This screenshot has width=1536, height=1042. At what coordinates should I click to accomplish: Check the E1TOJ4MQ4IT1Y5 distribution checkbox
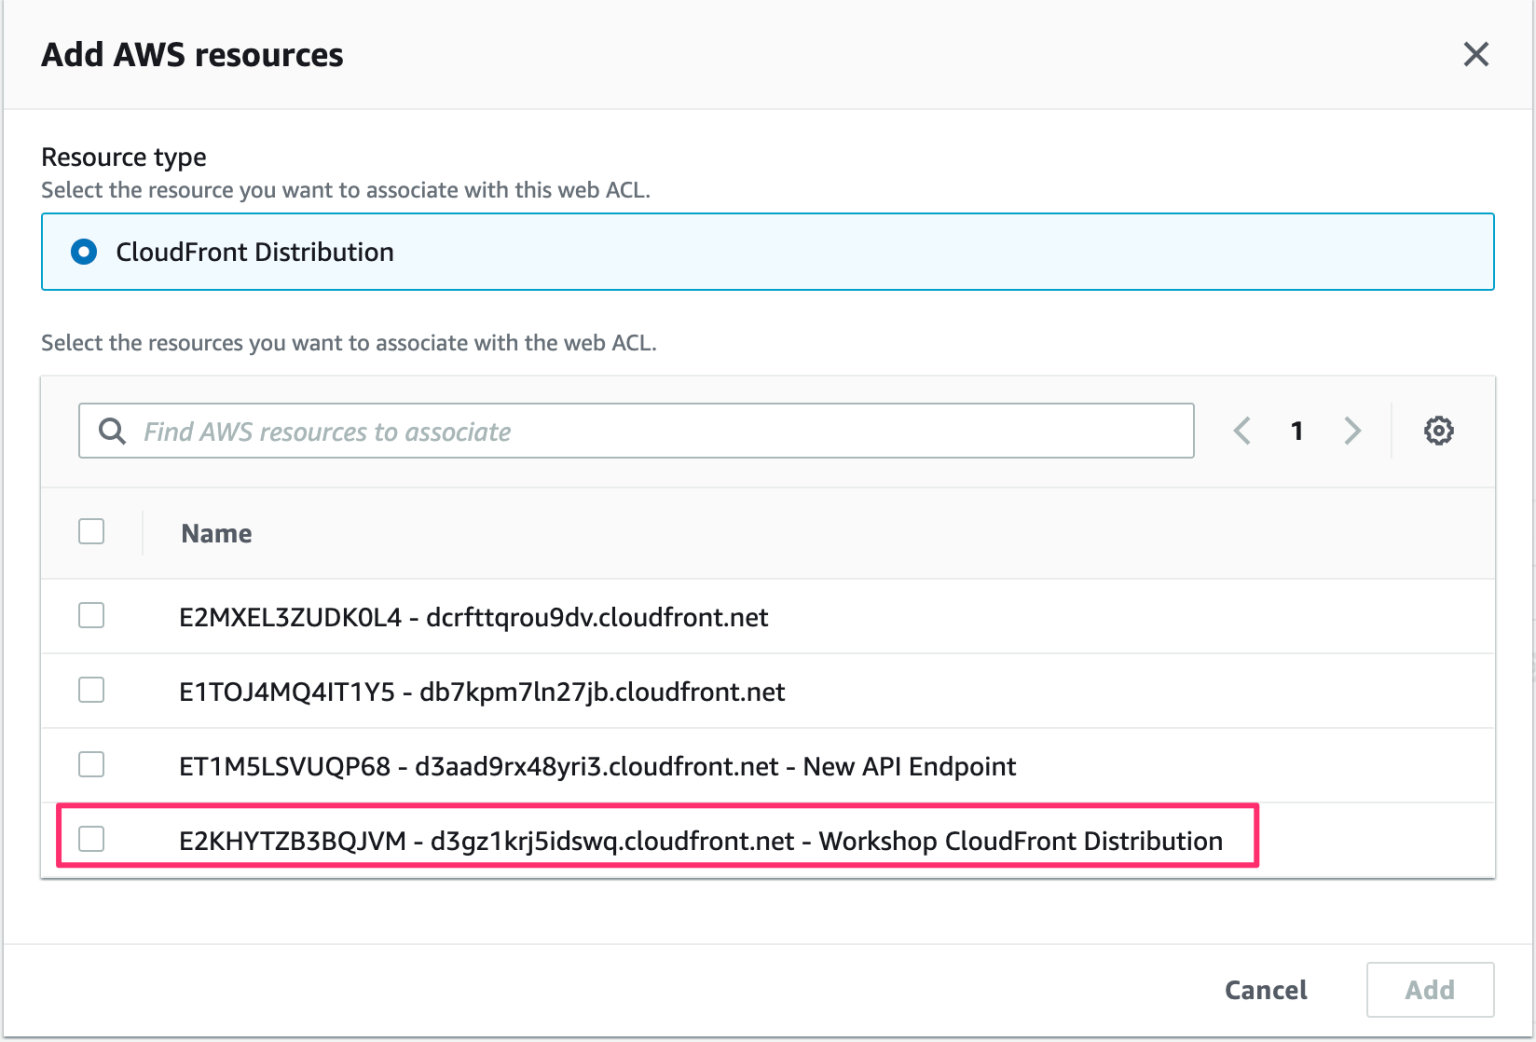tap(91, 690)
